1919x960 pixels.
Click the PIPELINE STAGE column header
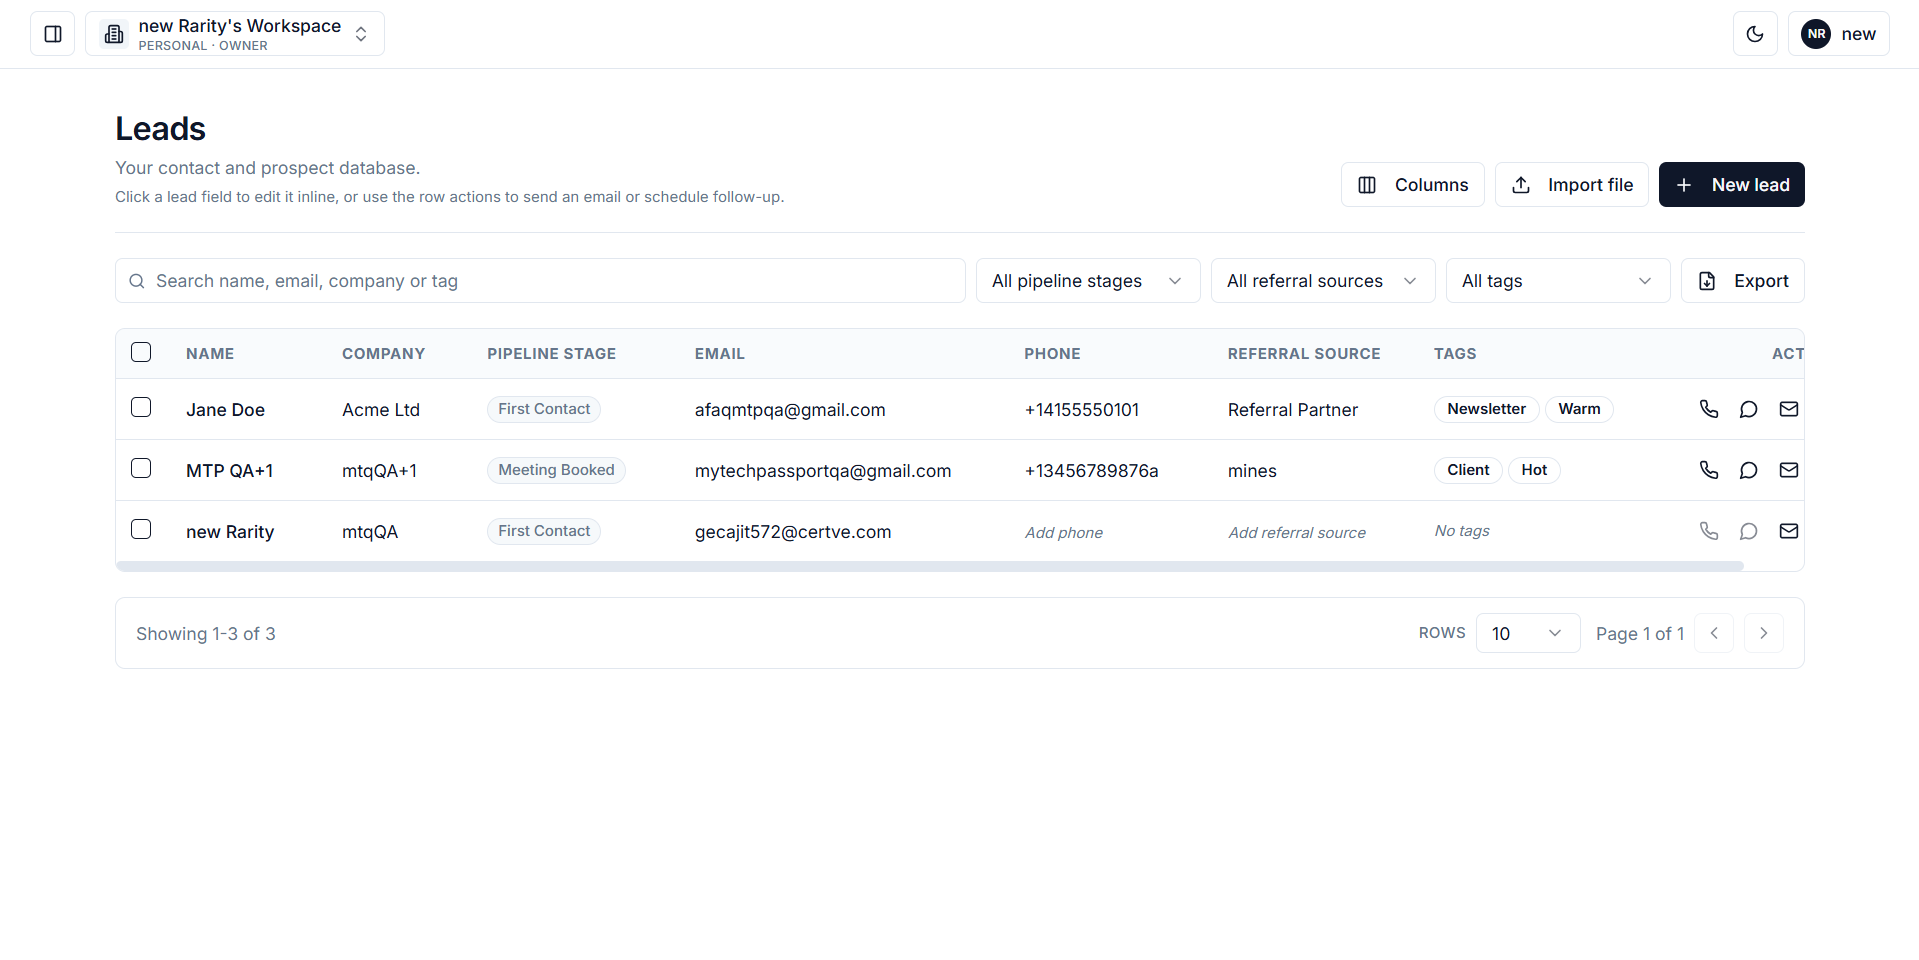pyautogui.click(x=551, y=354)
